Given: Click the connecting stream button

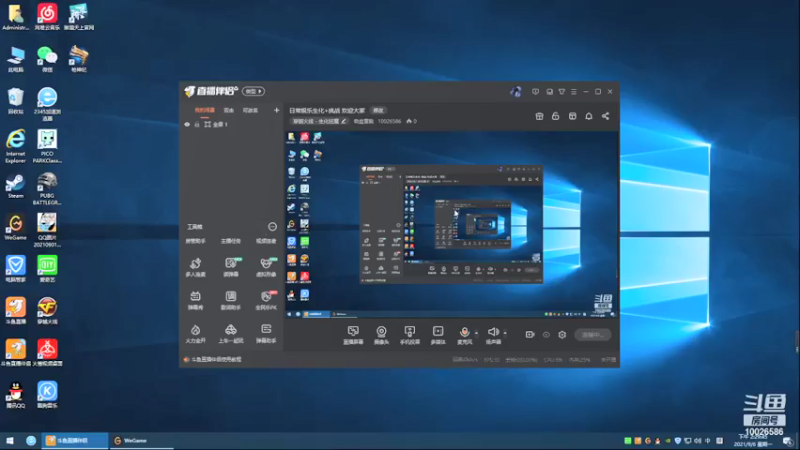Looking at the screenshot, I should pyautogui.click(x=592, y=335).
